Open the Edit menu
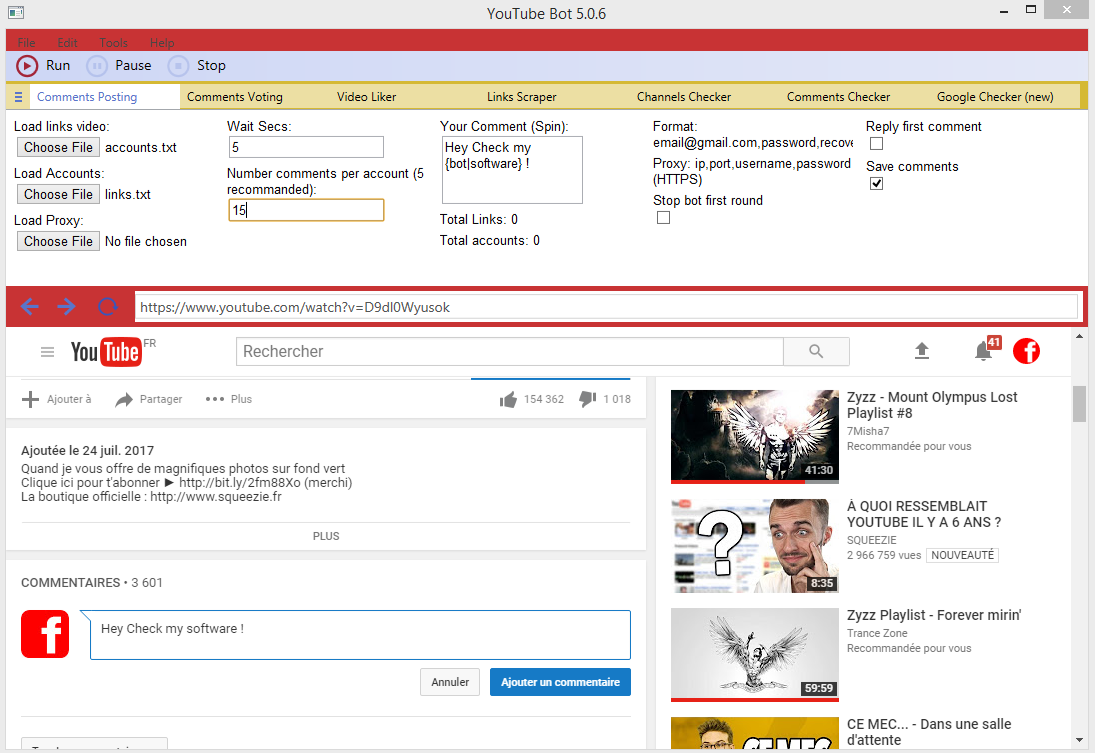The height and width of the screenshot is (753, 1095). 67,43
